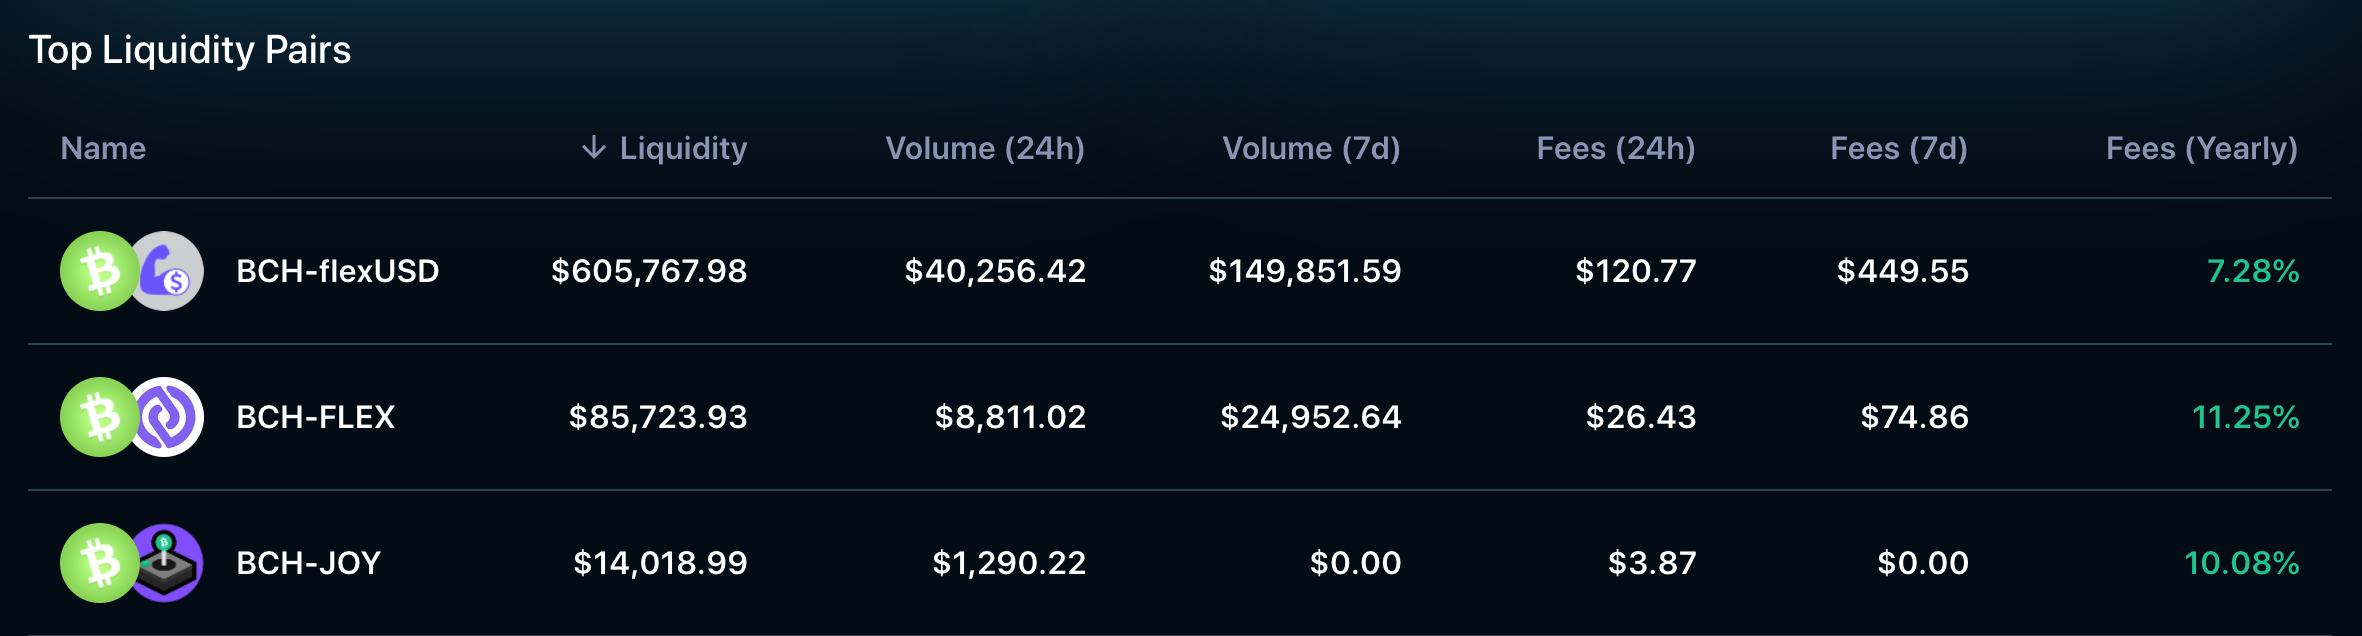Sort by Volume (7d) column header

tap(1311, 148)
